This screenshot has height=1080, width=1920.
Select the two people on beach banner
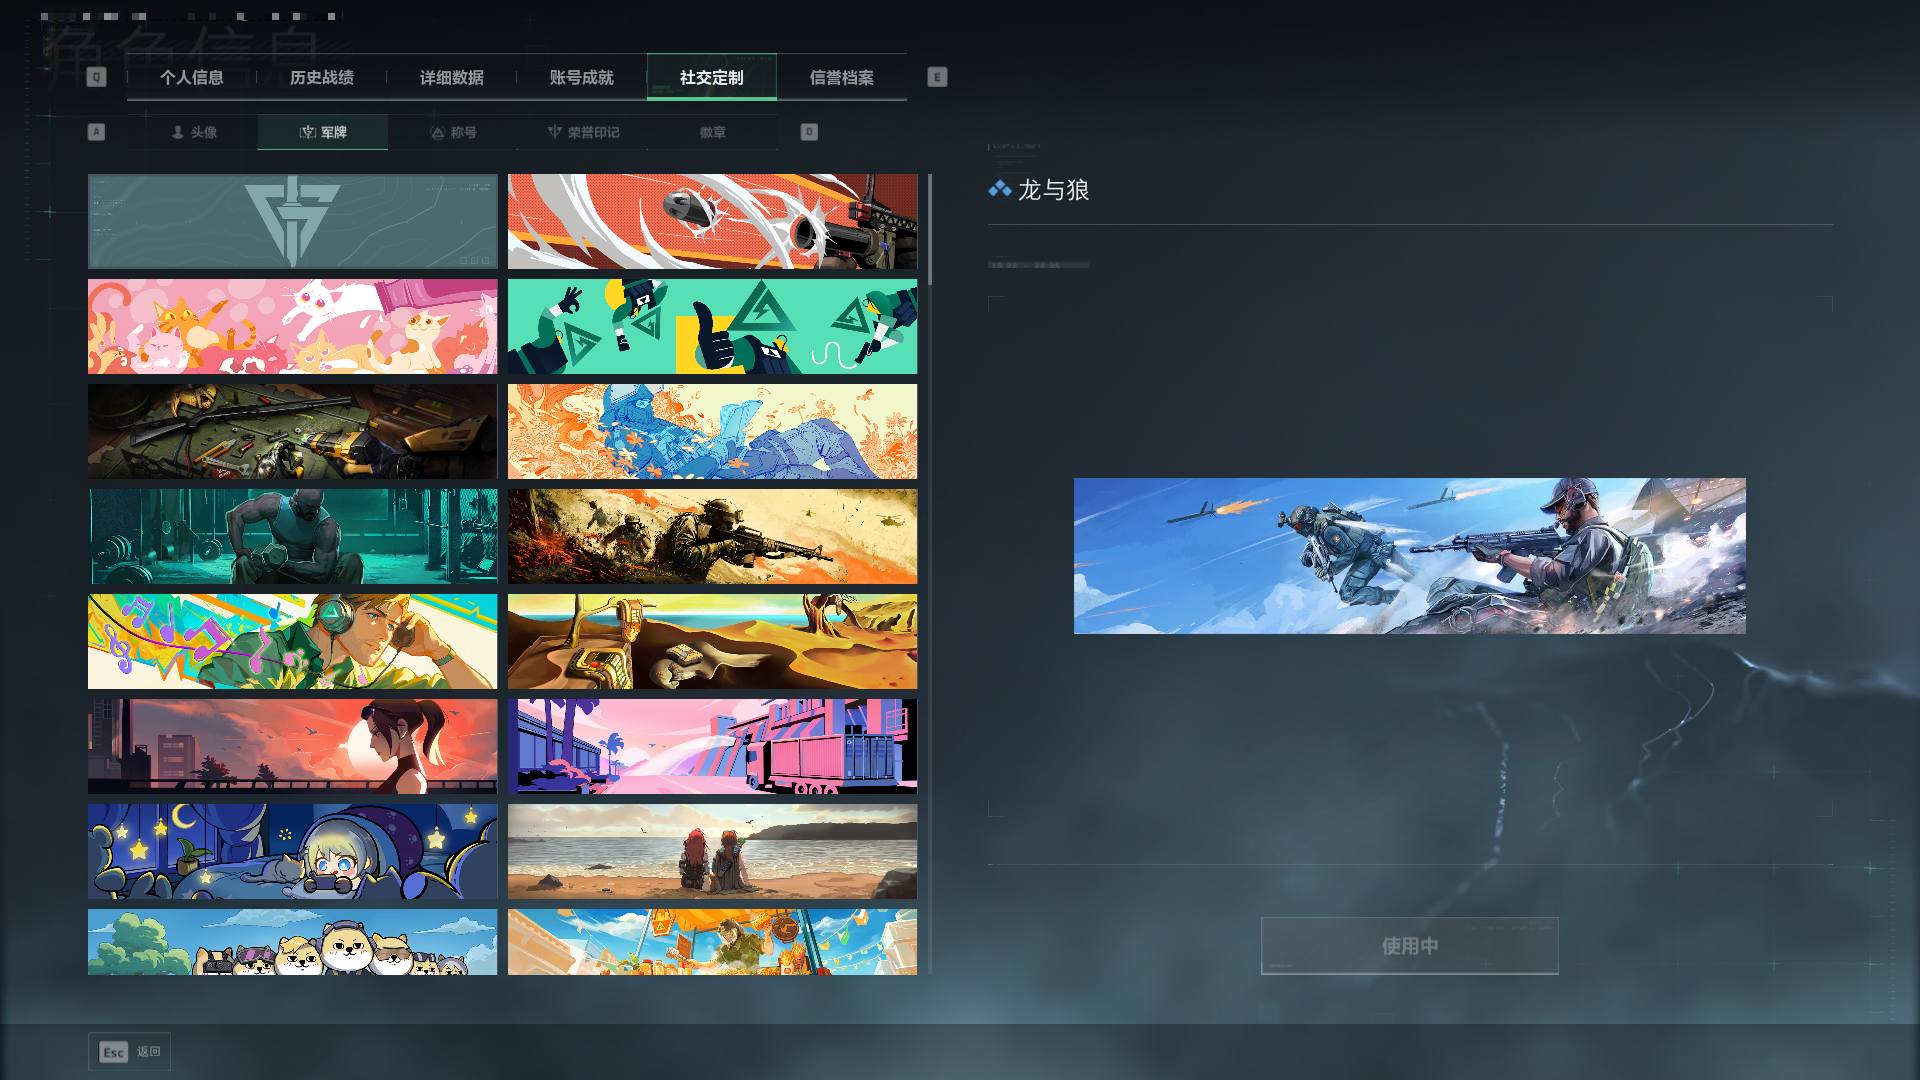coord(712,852)
